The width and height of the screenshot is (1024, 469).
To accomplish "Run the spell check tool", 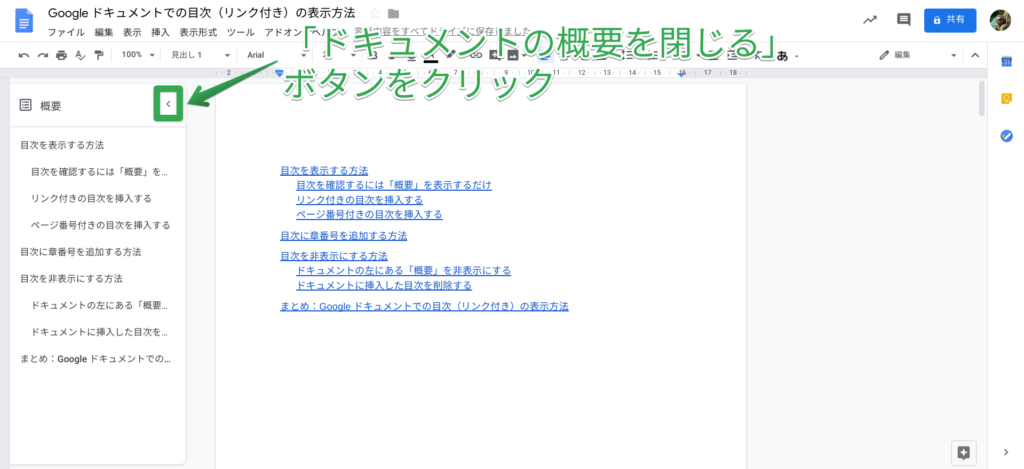I will (x=80, y=56).
